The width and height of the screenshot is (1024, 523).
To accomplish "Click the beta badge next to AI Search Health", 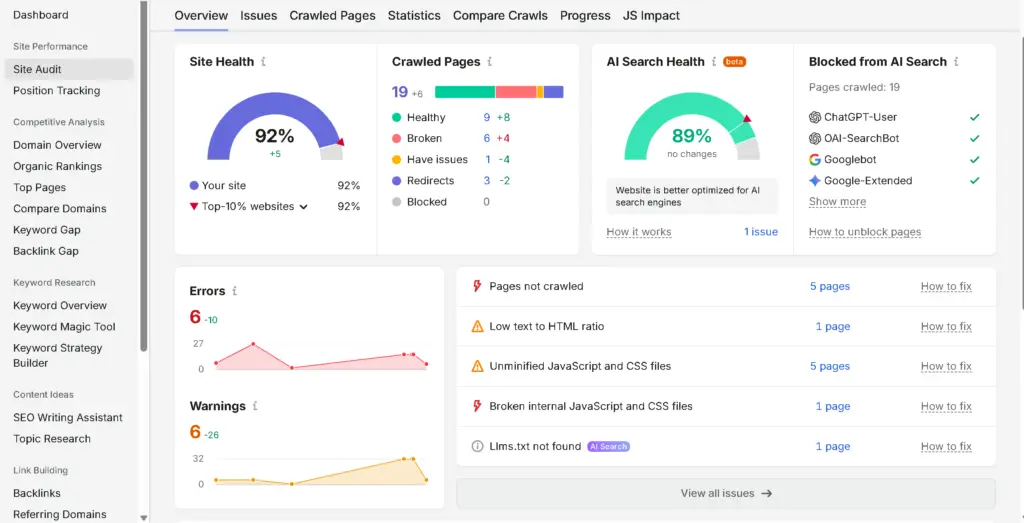I will pos(735,61).
